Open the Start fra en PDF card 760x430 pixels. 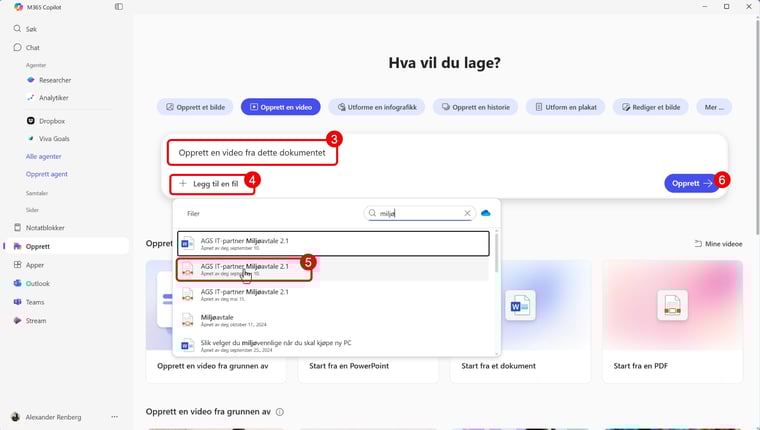pos(673,321)
